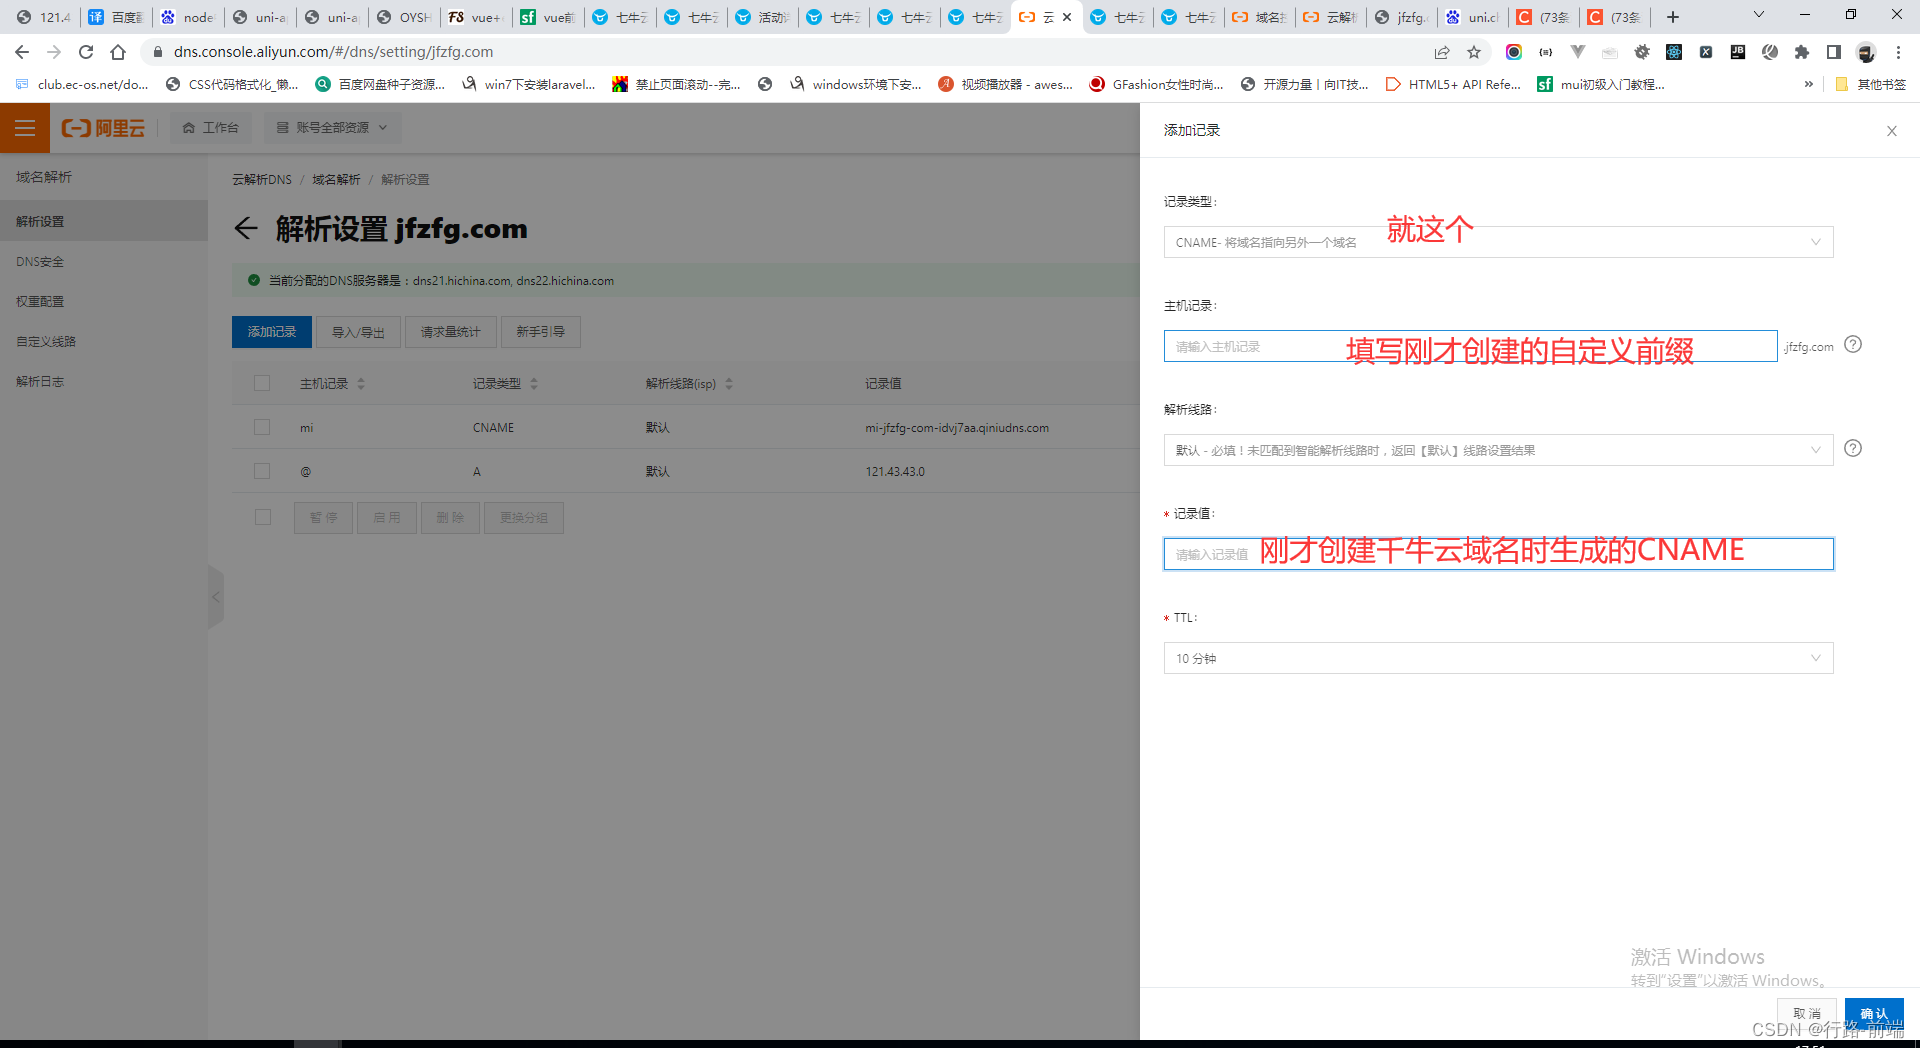The image size is (1920, 1048).
Task: Click the 新手引导 button
Action: [540, 332]
